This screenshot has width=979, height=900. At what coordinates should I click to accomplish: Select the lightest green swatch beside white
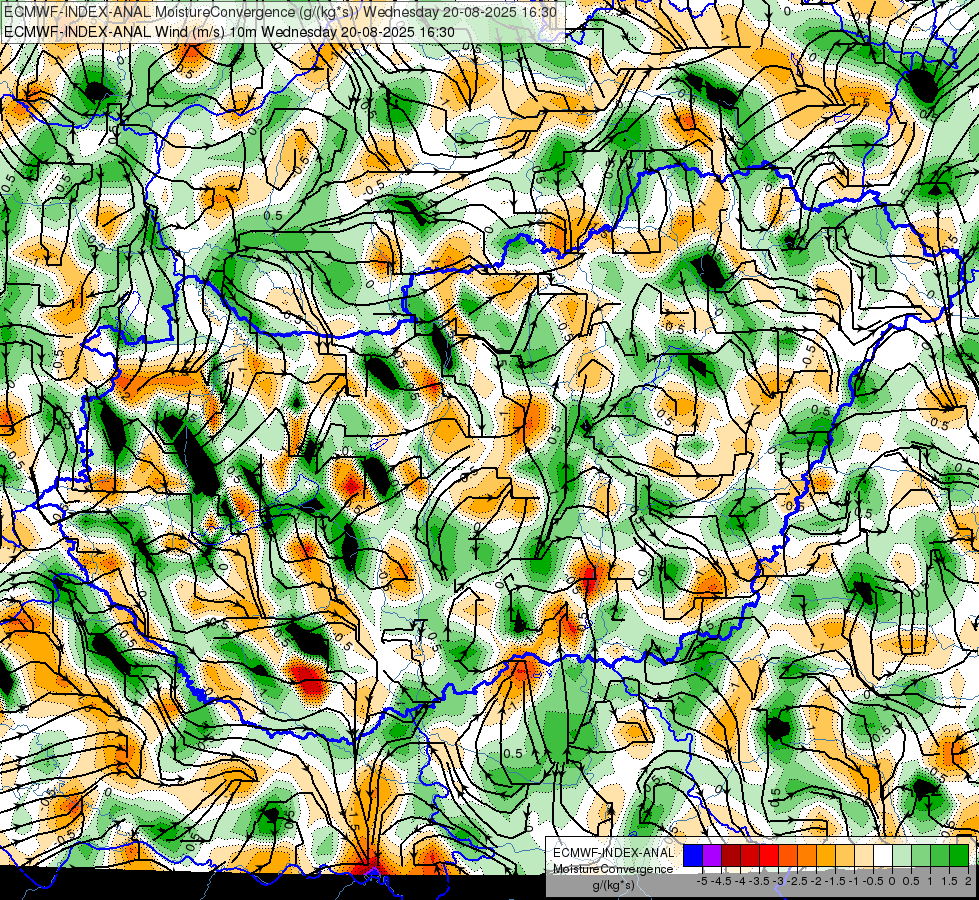click(902, 856)
